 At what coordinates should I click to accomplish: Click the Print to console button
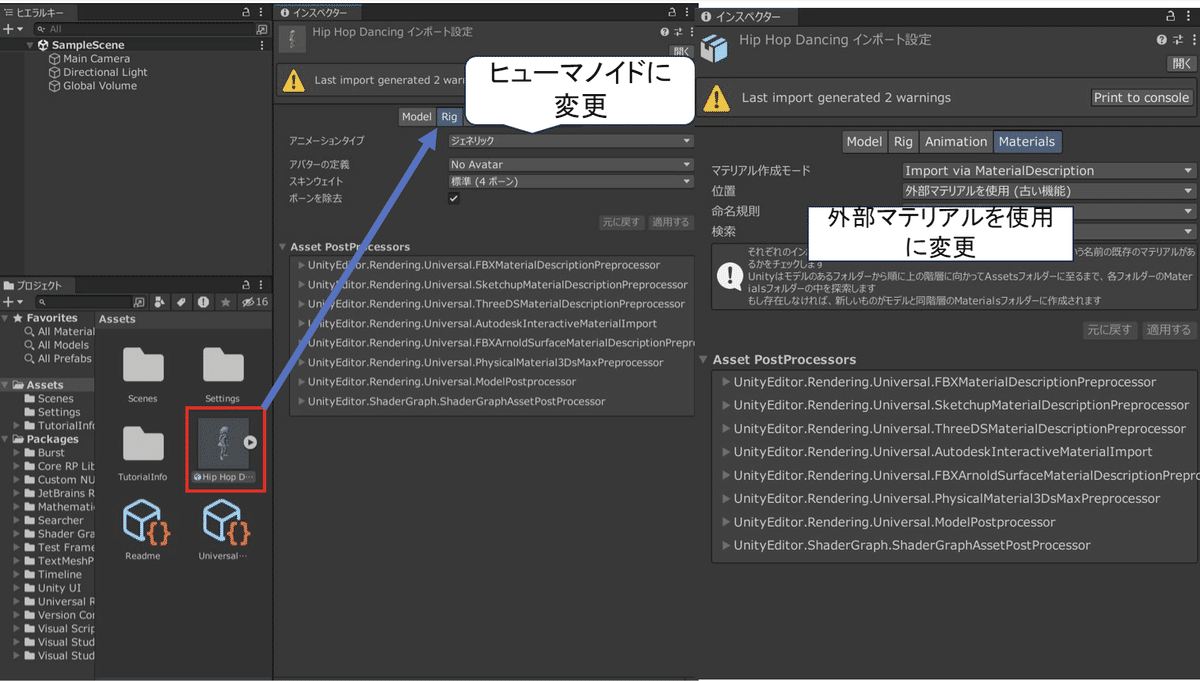click(1141, 98)
